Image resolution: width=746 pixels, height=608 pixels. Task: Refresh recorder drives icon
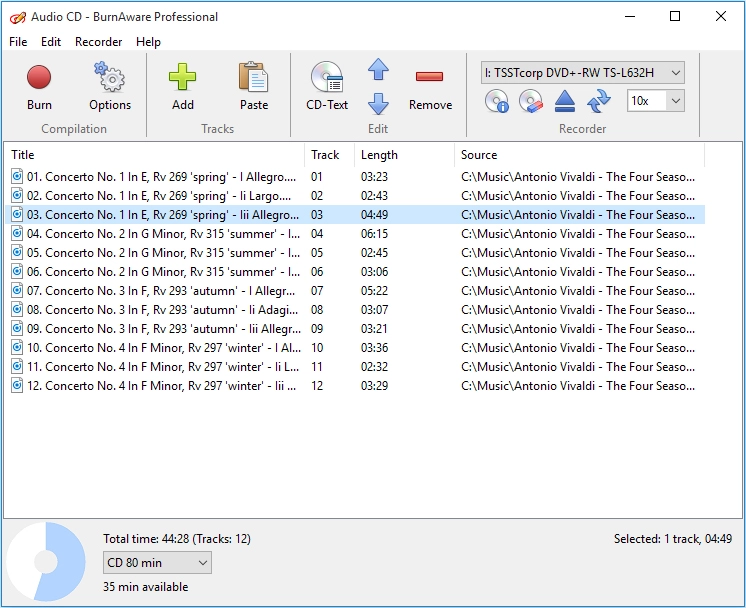point(599,101)
